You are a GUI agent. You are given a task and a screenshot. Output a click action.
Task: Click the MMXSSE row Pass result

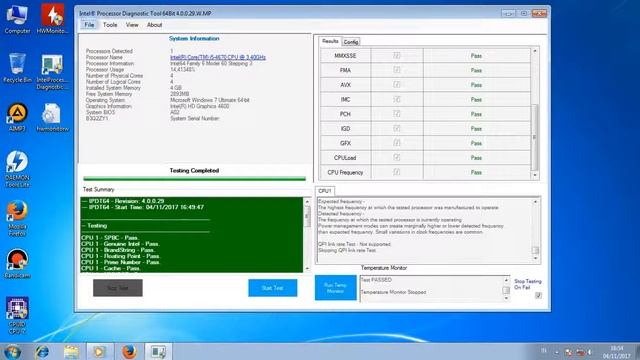[476, 56]
